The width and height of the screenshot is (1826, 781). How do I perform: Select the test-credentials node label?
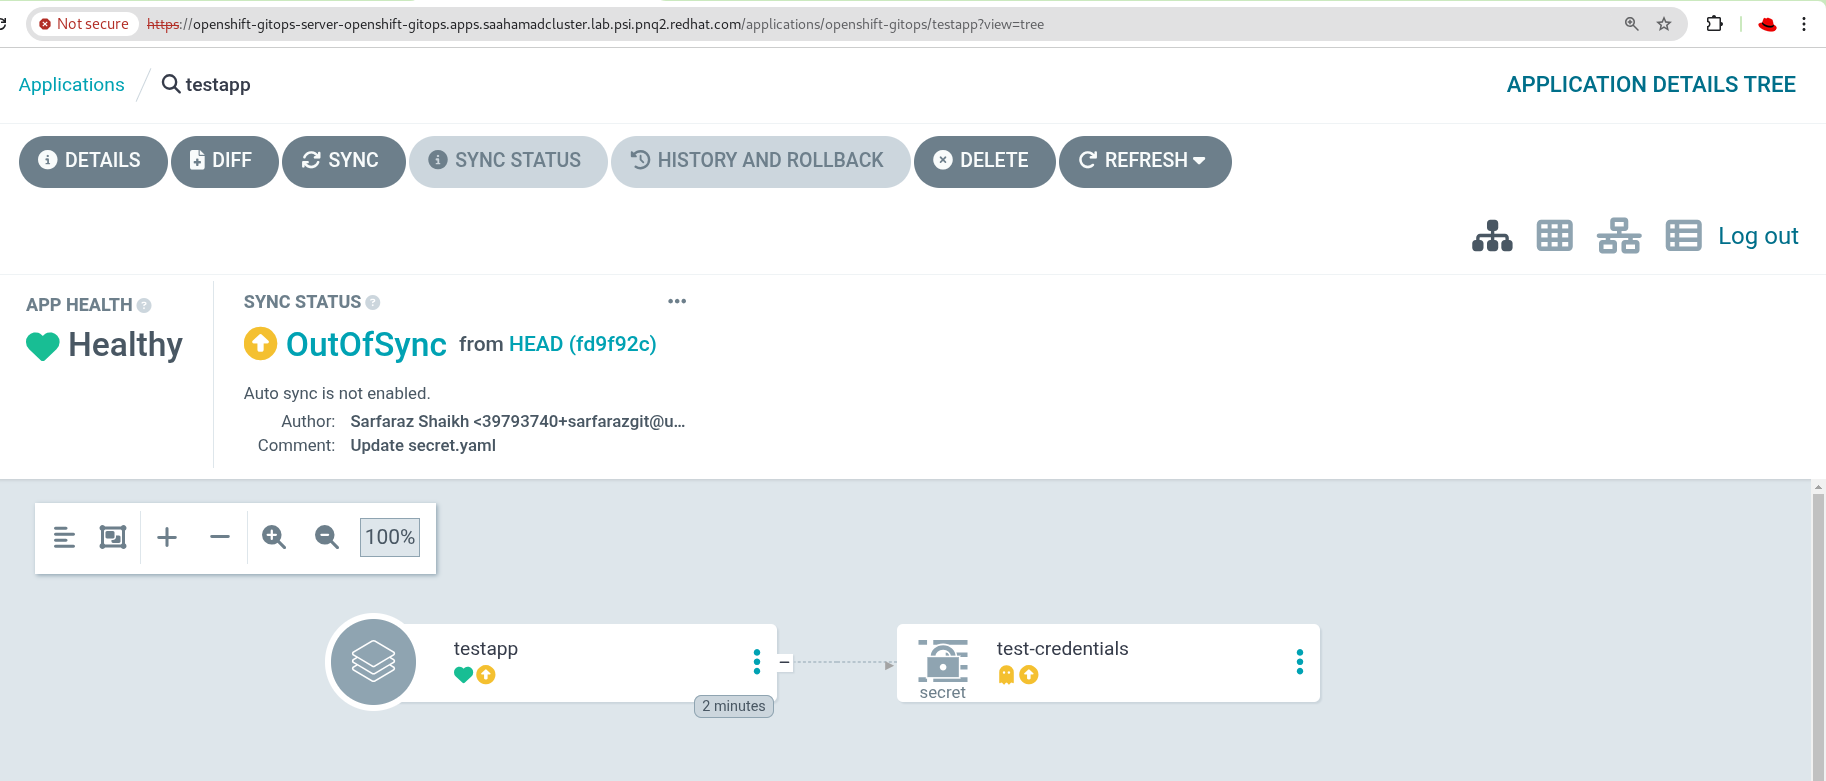(x=1063, y=649)
